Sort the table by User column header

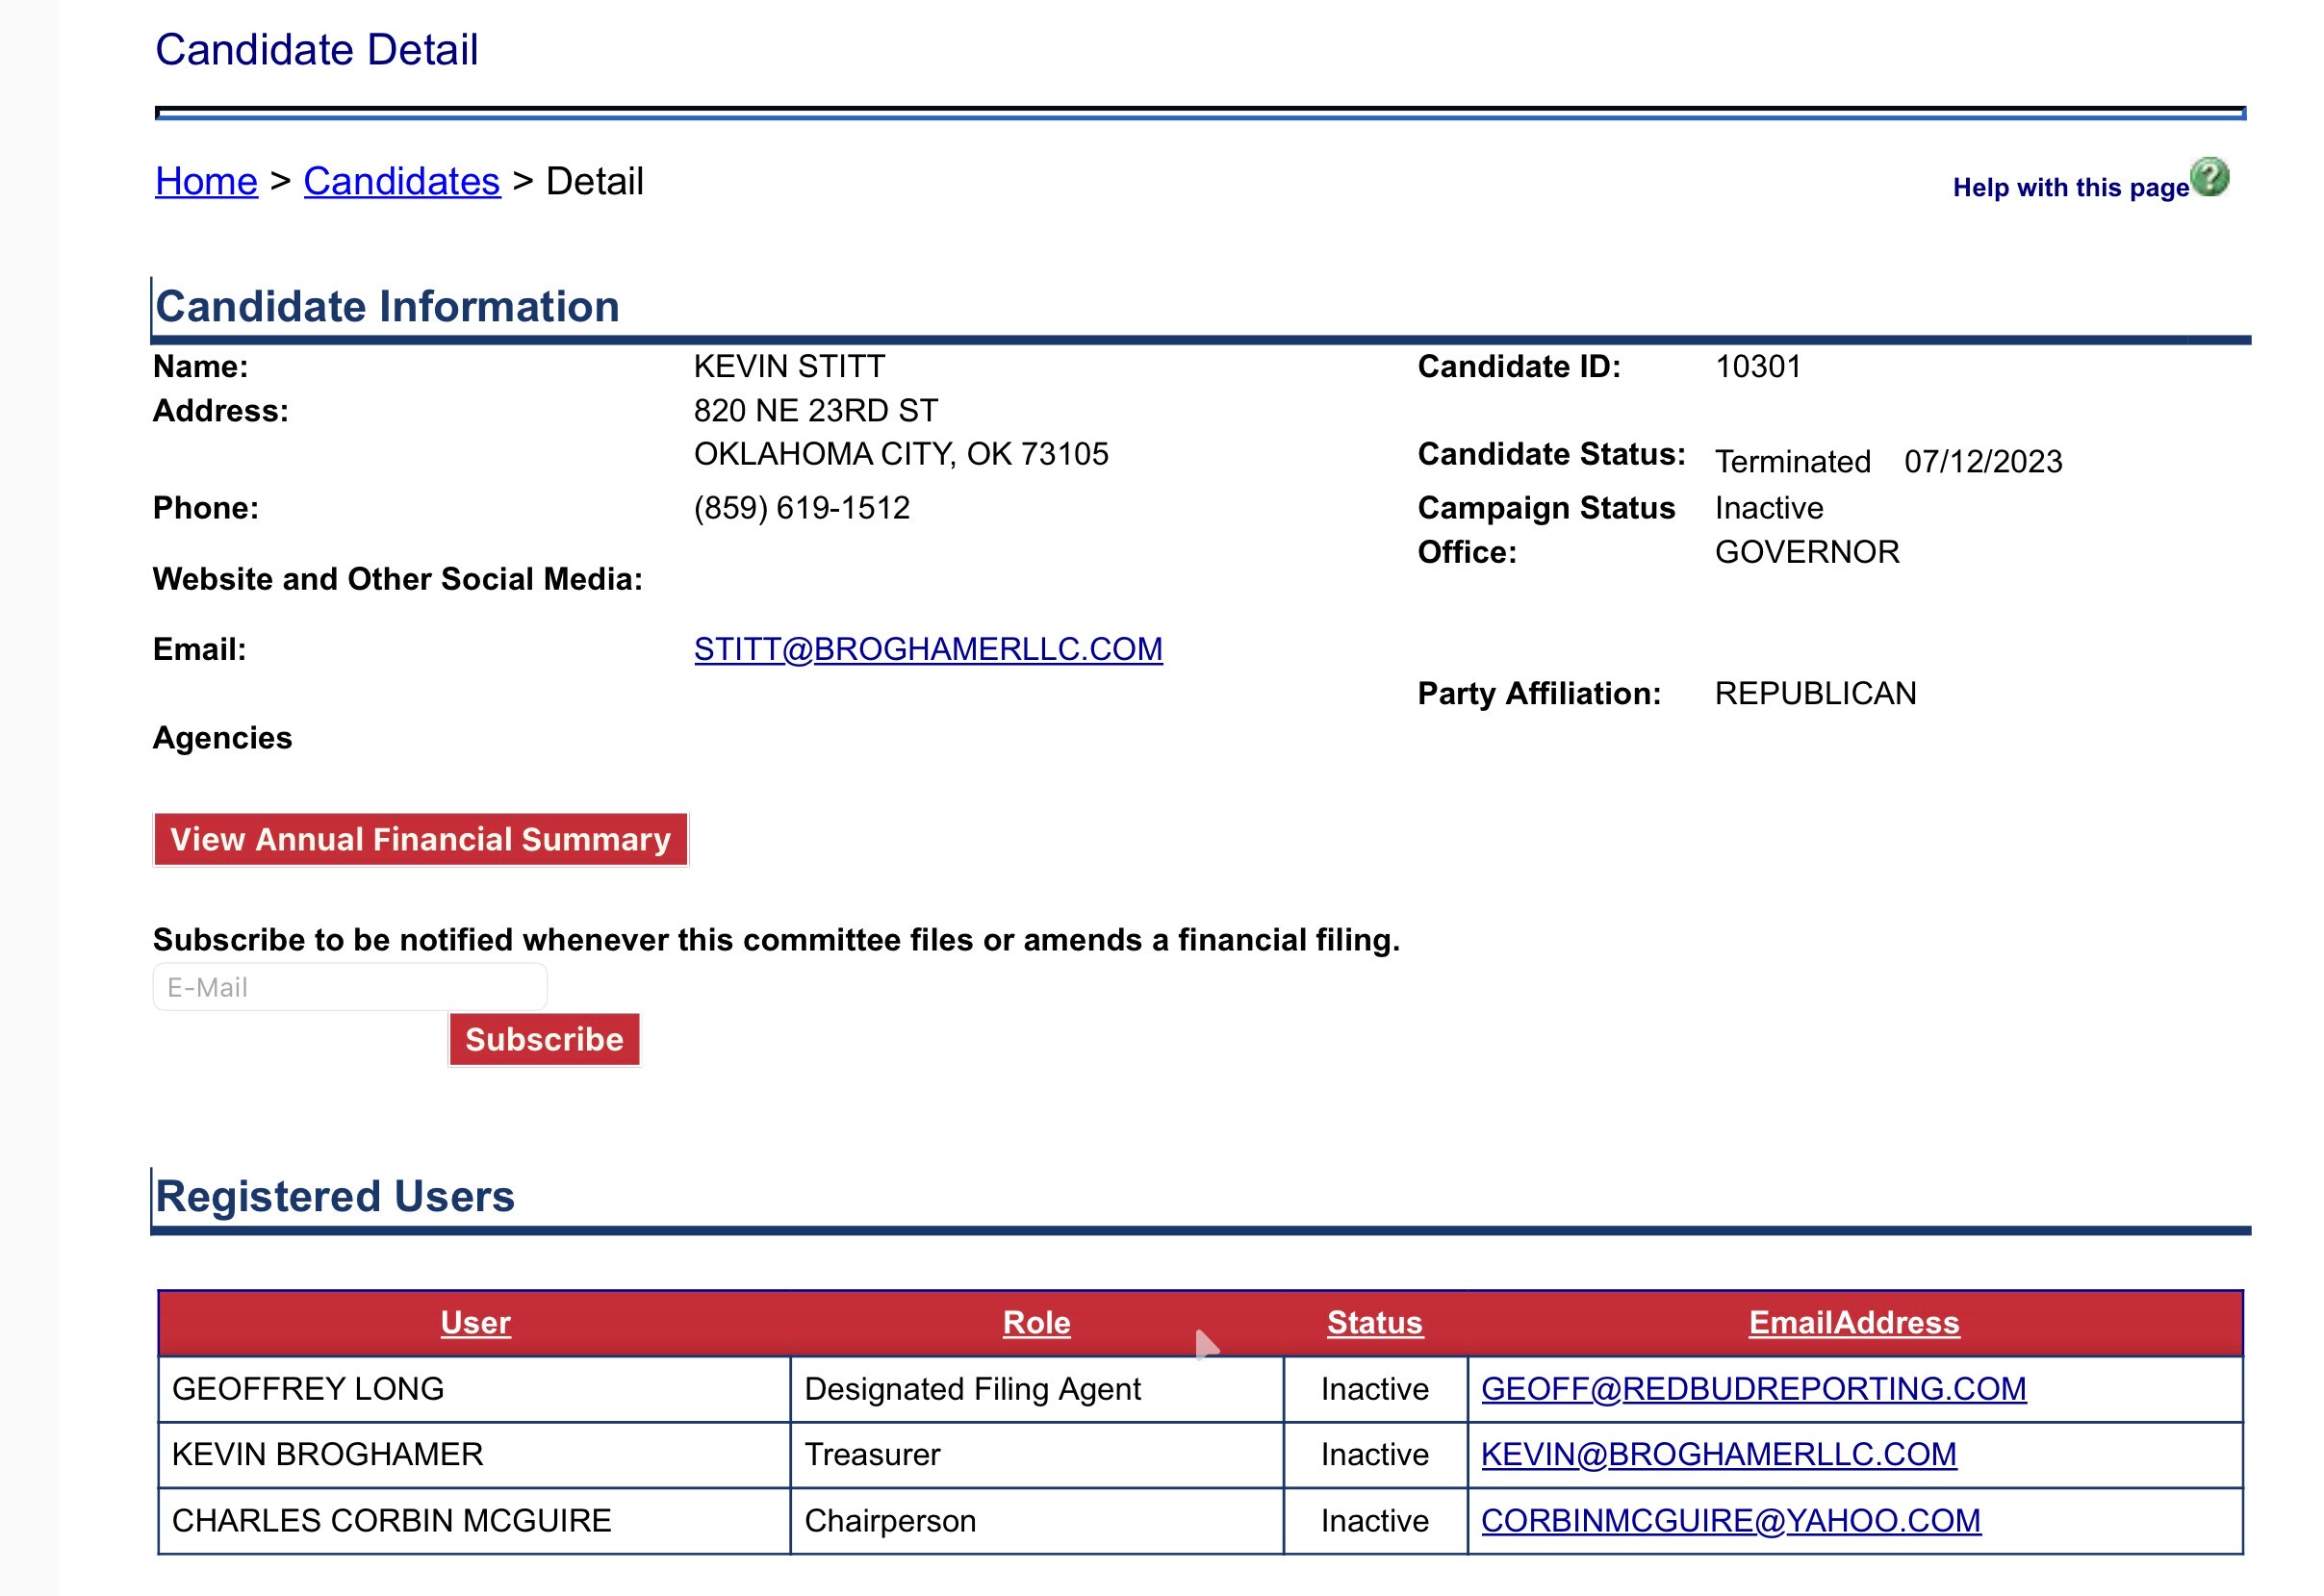[x=475, y=1322]
